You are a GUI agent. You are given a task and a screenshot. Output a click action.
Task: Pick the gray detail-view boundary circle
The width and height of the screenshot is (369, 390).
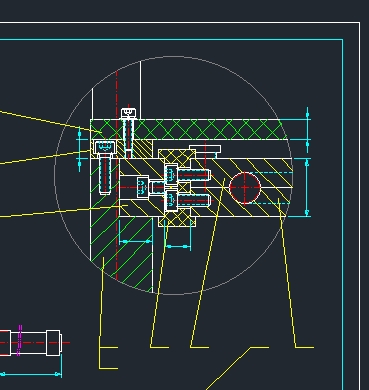click(x=174, y=176)
